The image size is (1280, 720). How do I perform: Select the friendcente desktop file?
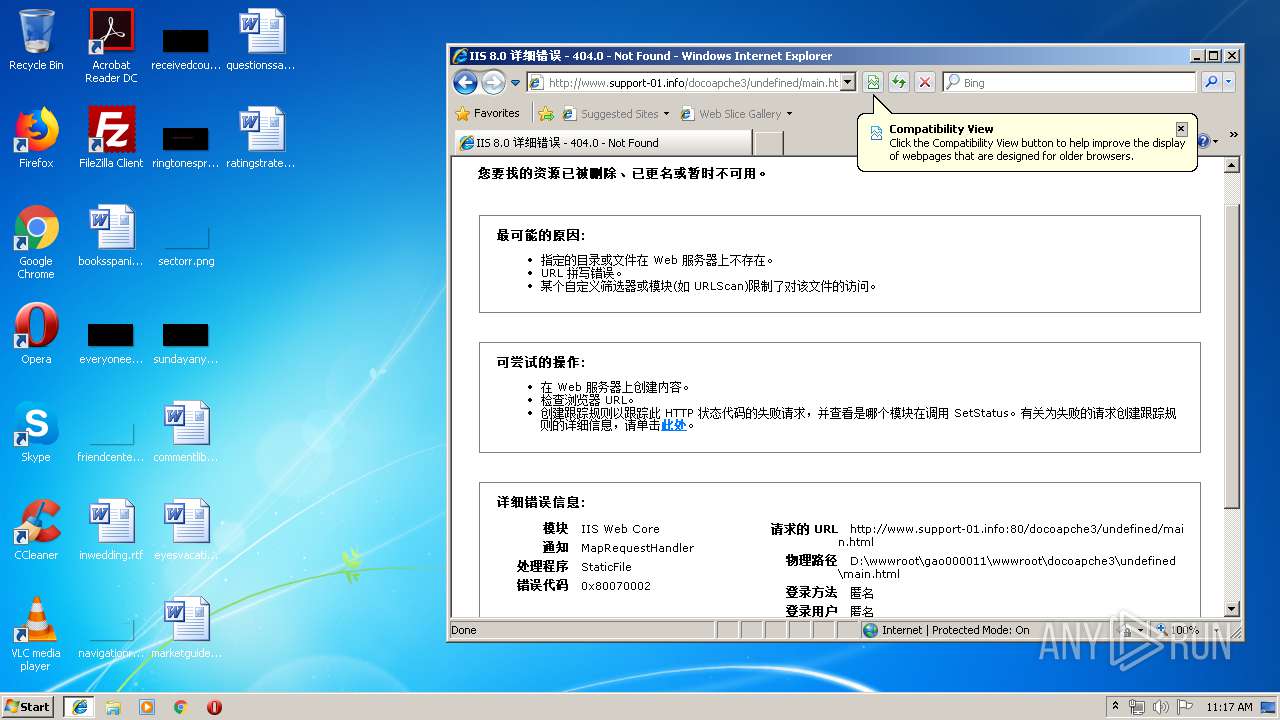click(111, 442)
